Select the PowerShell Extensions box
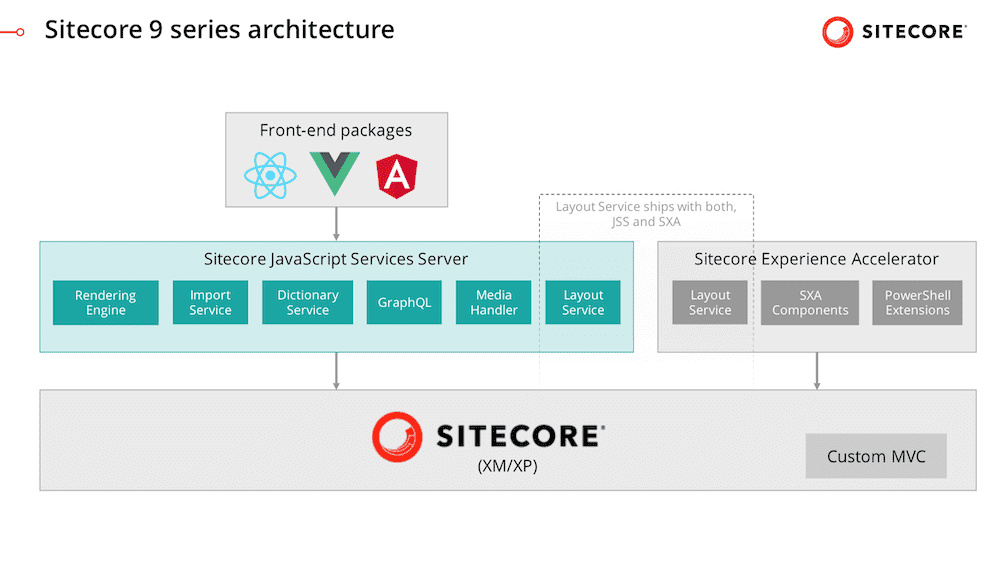This screenshot has height=564, width=1000. [917, 302]
